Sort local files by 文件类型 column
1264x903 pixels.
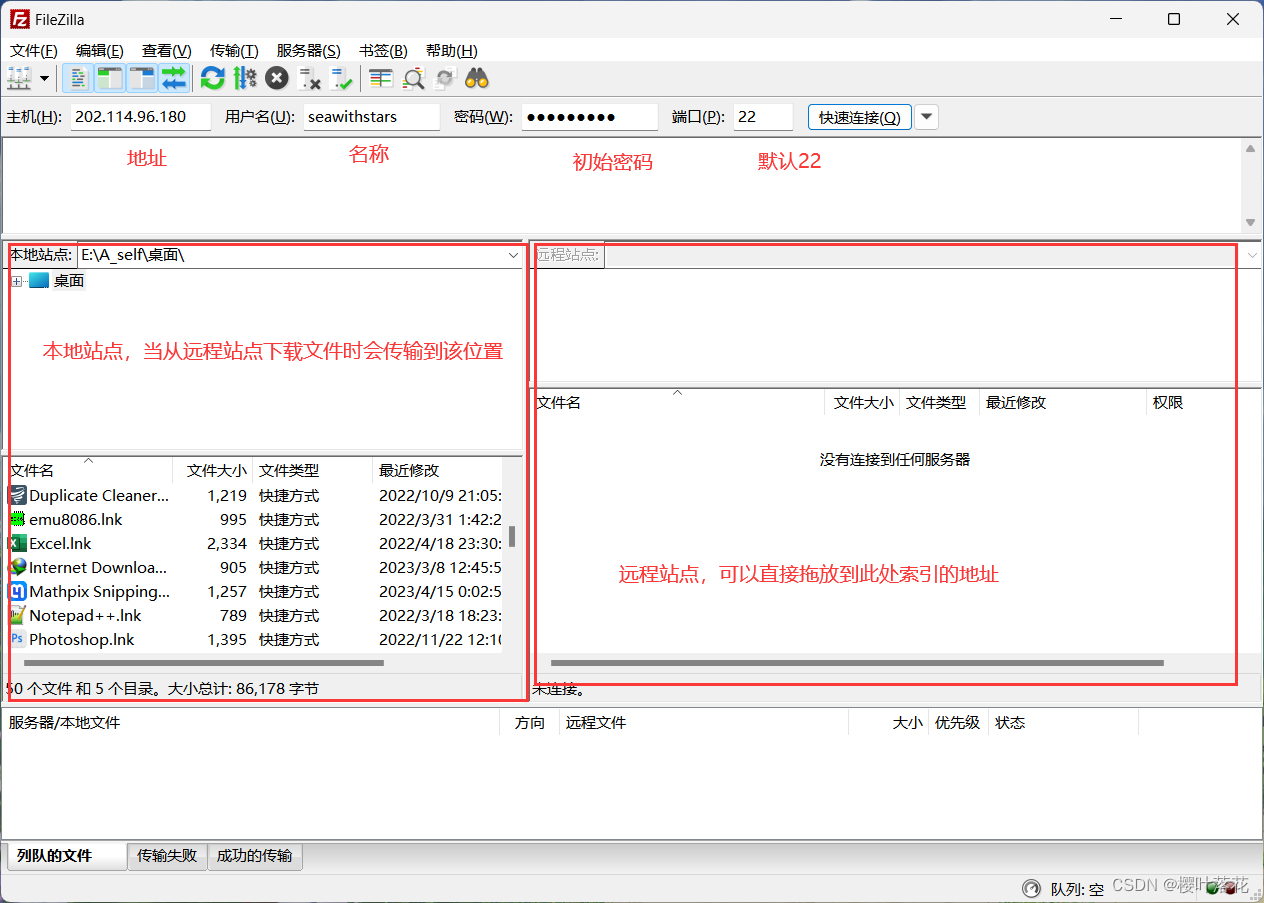point(313,470)
